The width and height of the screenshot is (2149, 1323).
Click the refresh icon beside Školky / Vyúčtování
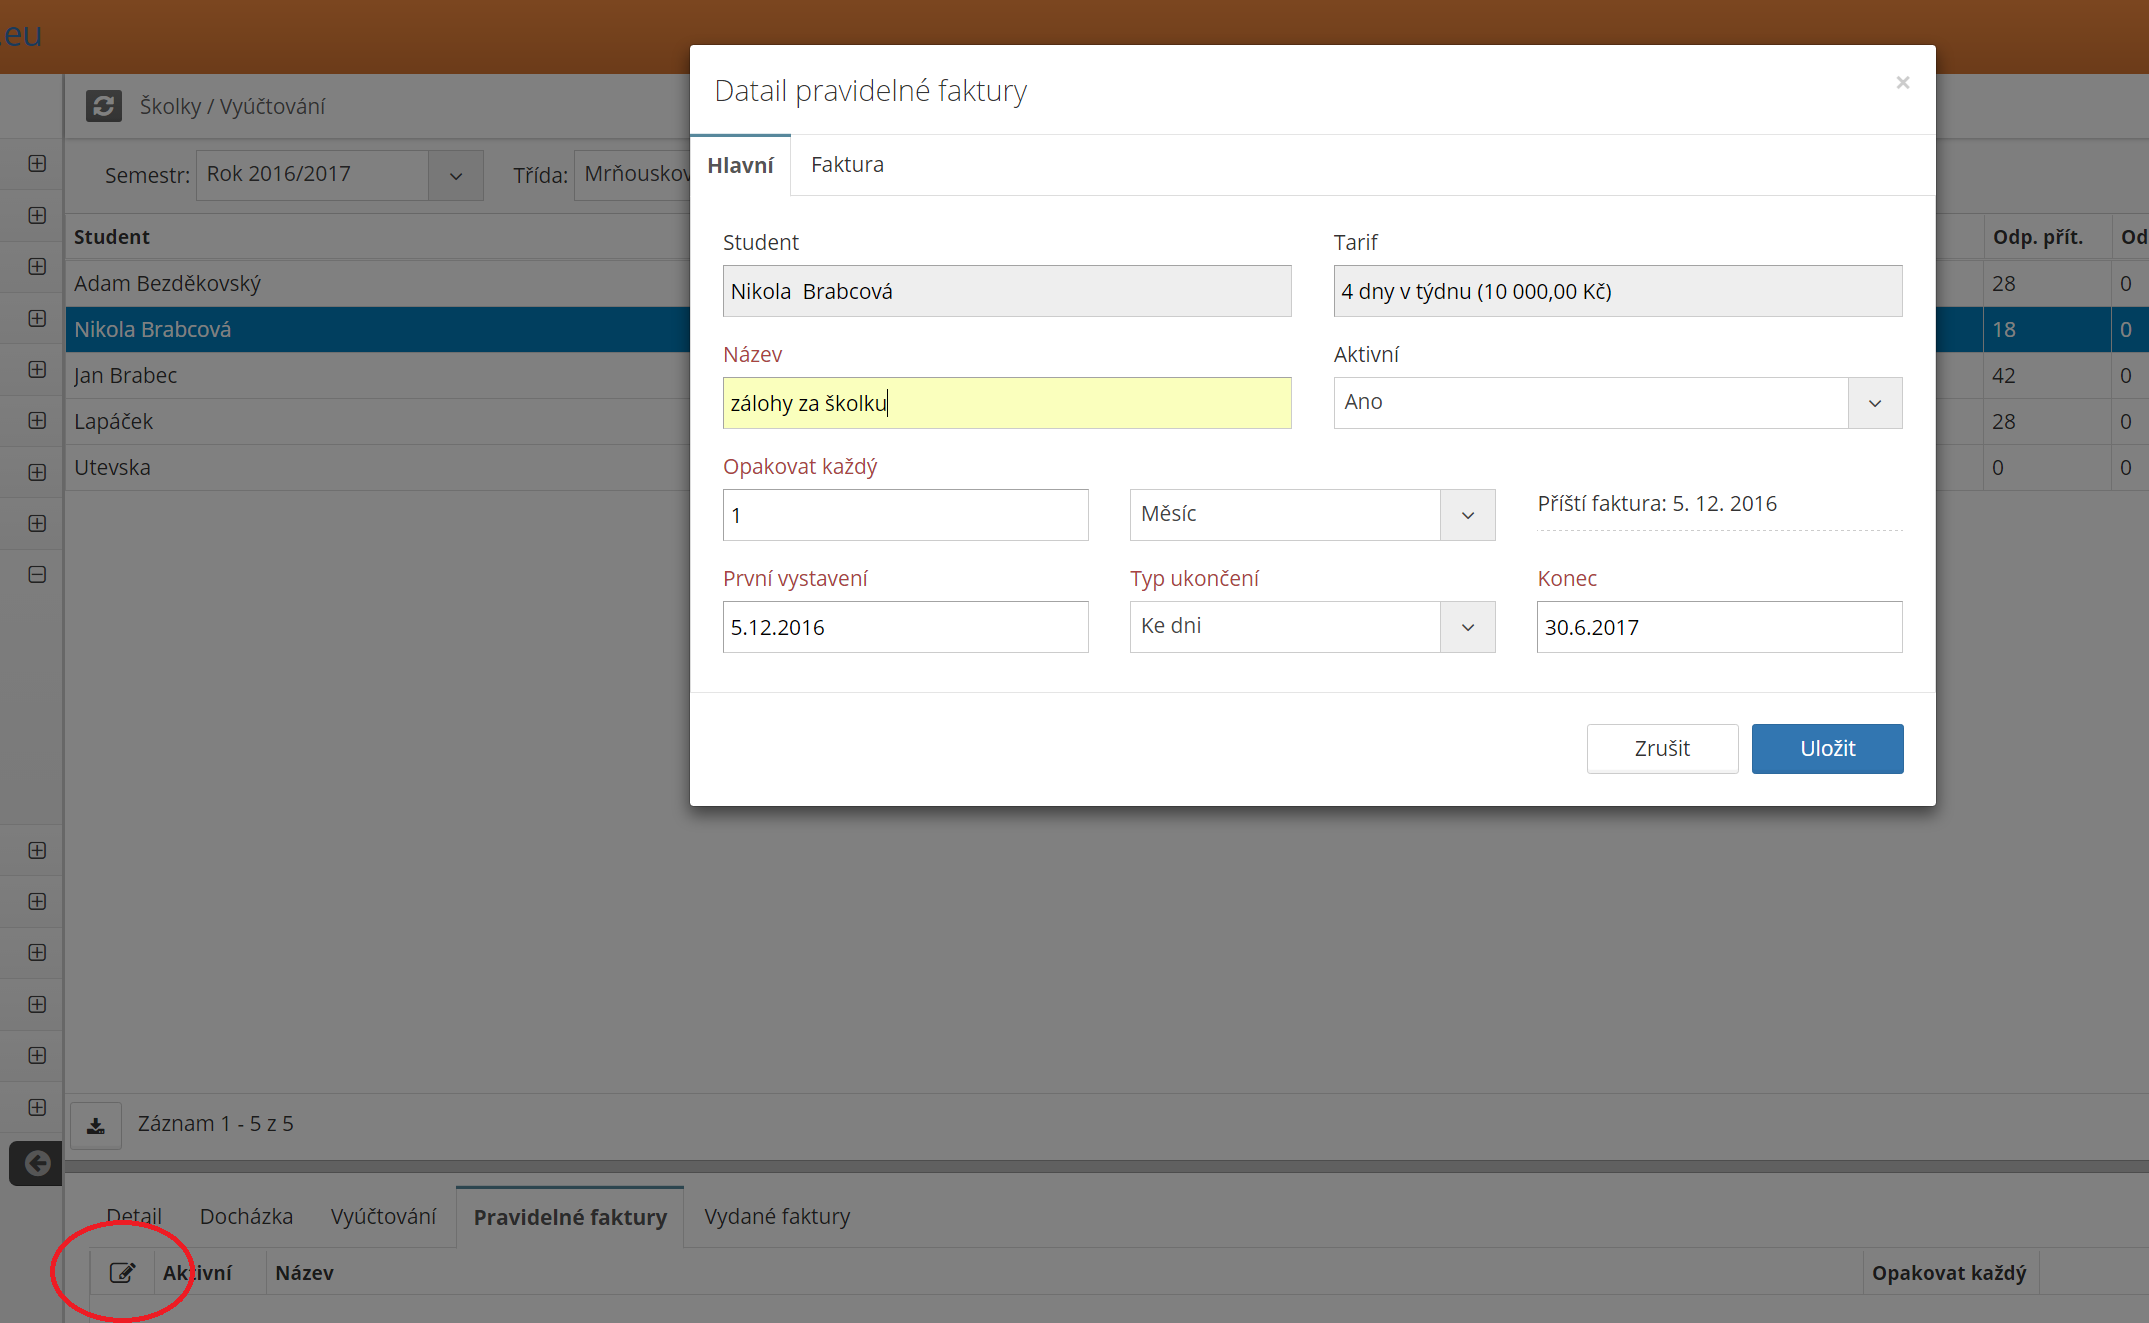tap(103, 106)
